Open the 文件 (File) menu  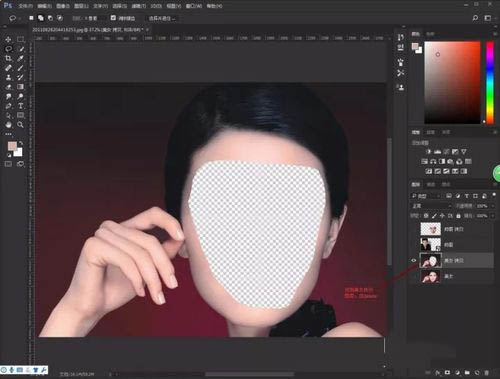[x=25, y=6]
